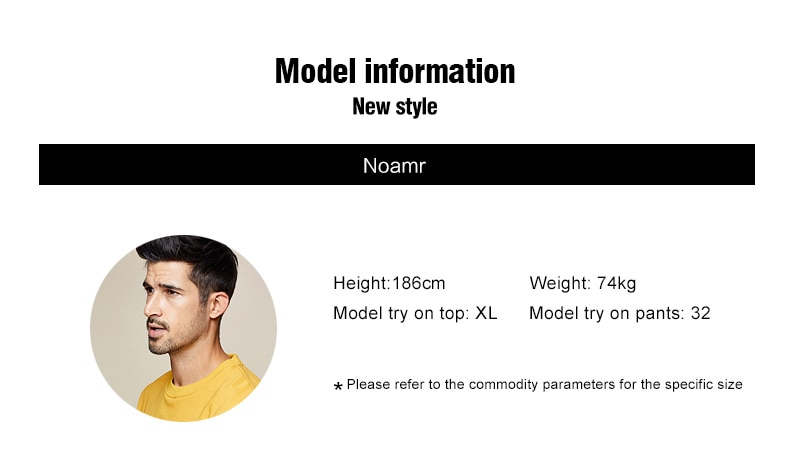Click the 'Model information' heading

pos(395,71)
